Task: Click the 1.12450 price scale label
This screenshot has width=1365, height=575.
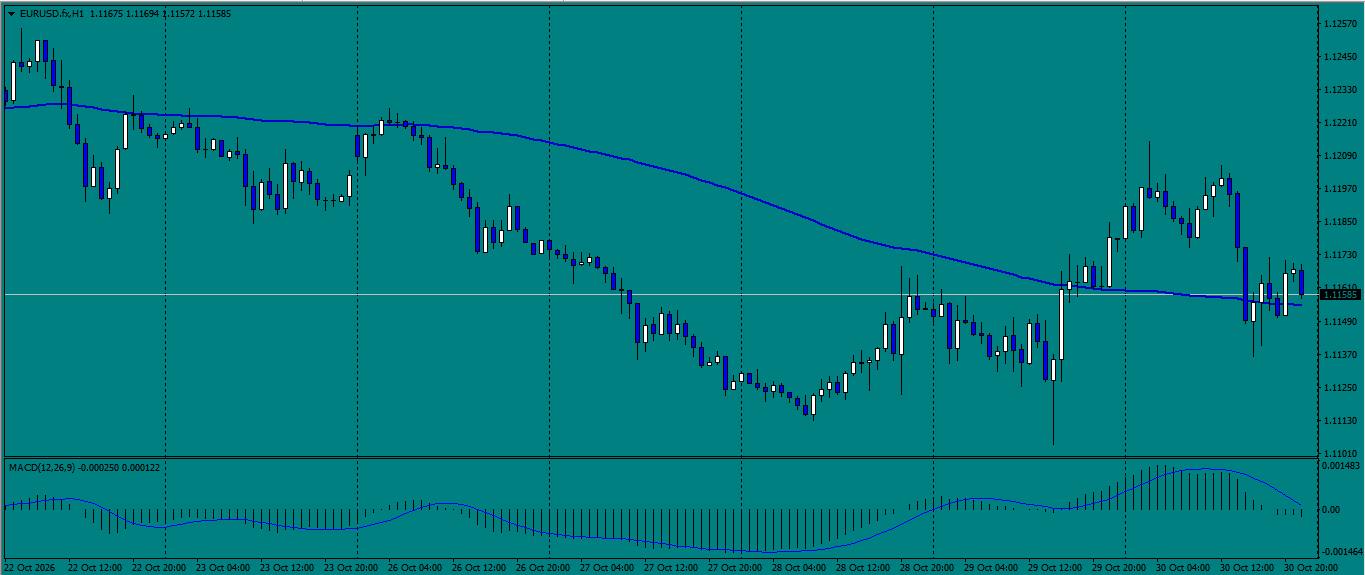Action: tap(1339, 56)
